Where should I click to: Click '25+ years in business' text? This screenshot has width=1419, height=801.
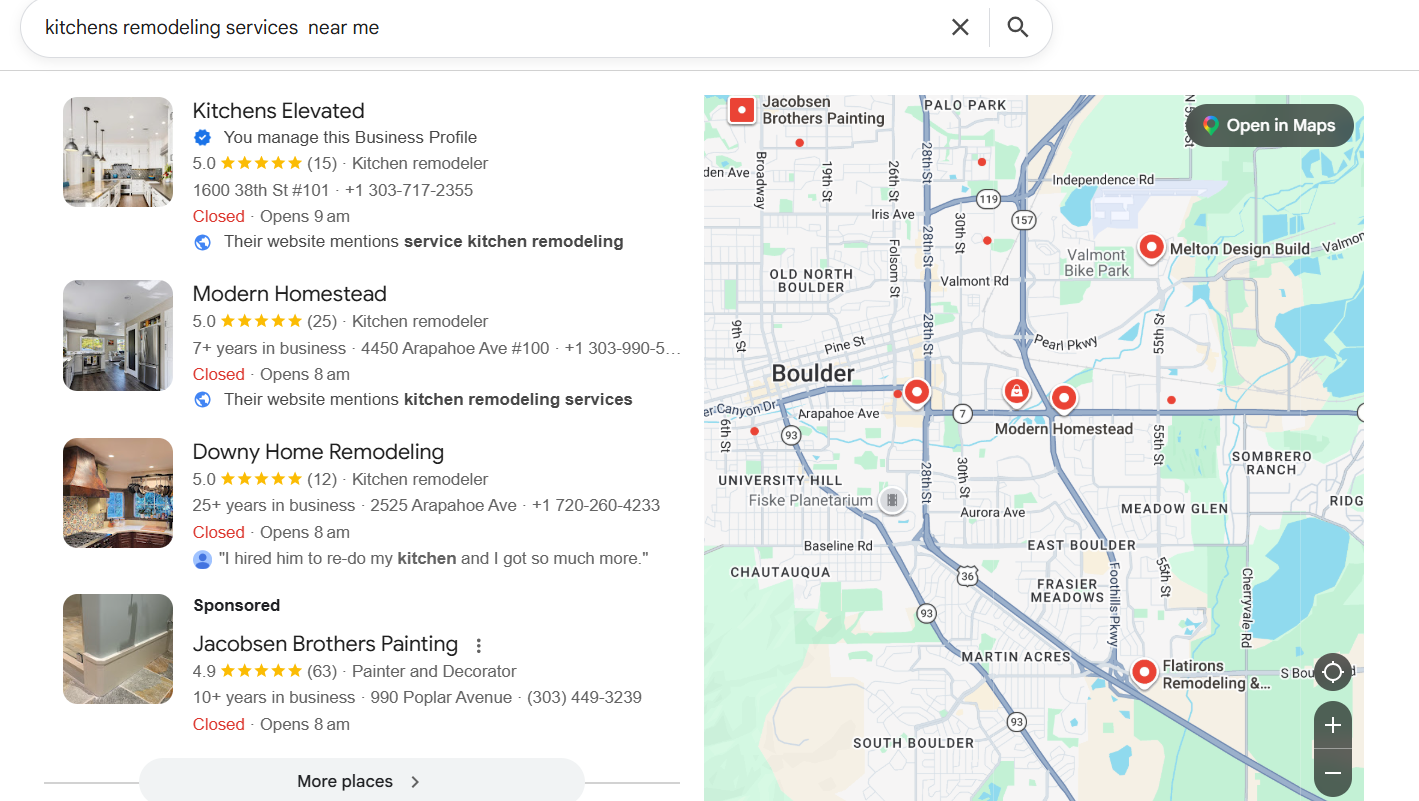[x=274, y=506]
